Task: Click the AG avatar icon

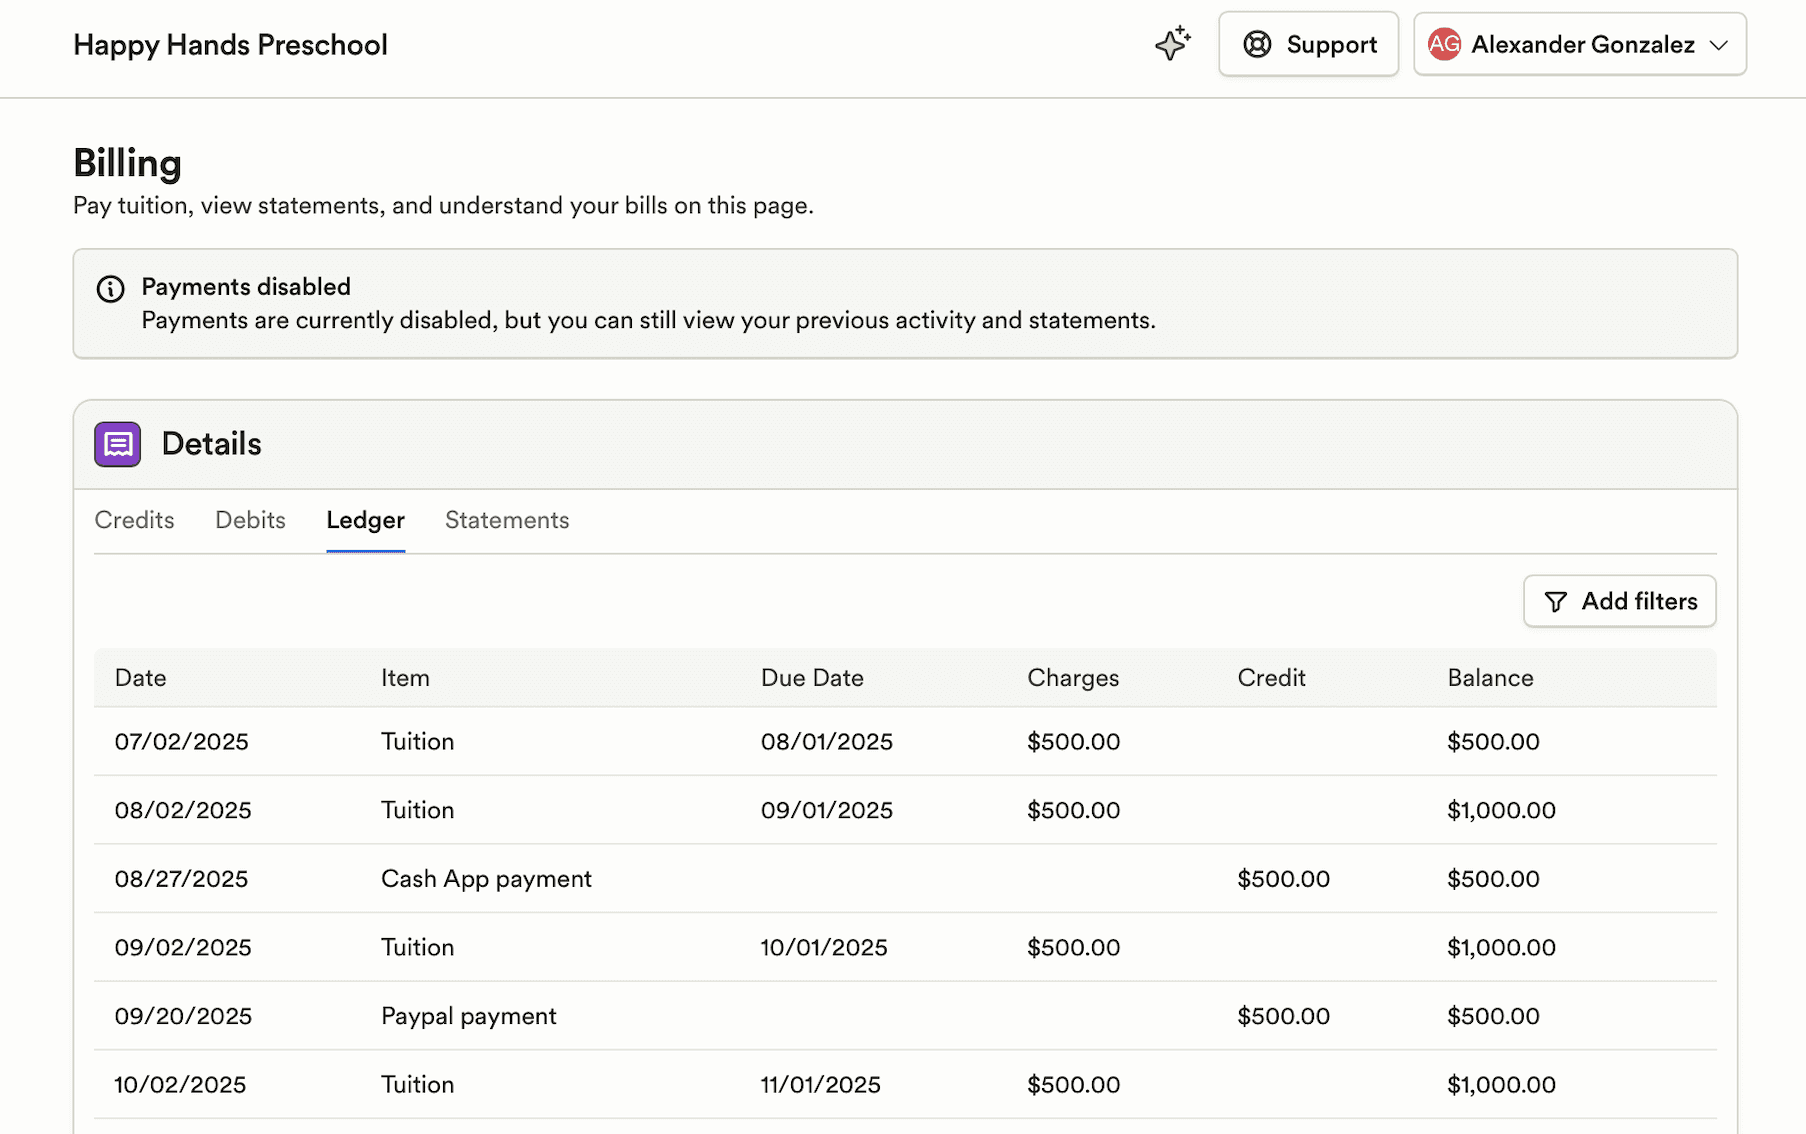Action: [1443, 44]
